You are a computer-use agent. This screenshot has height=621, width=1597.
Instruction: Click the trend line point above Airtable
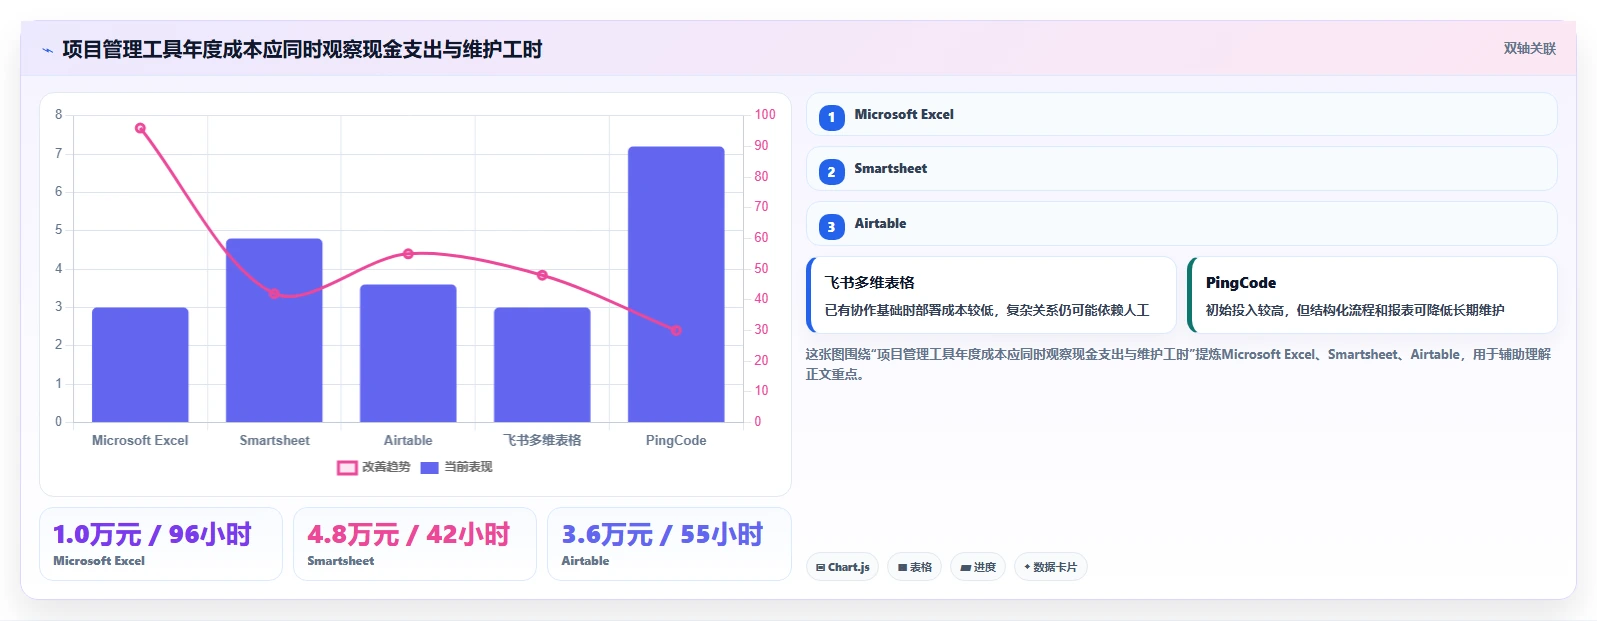pyautogui.click(x=408, y=254)
